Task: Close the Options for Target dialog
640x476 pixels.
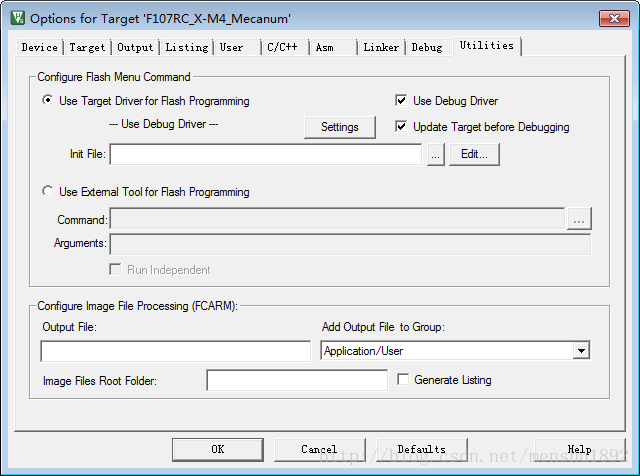Action: (x=614, y=18)
